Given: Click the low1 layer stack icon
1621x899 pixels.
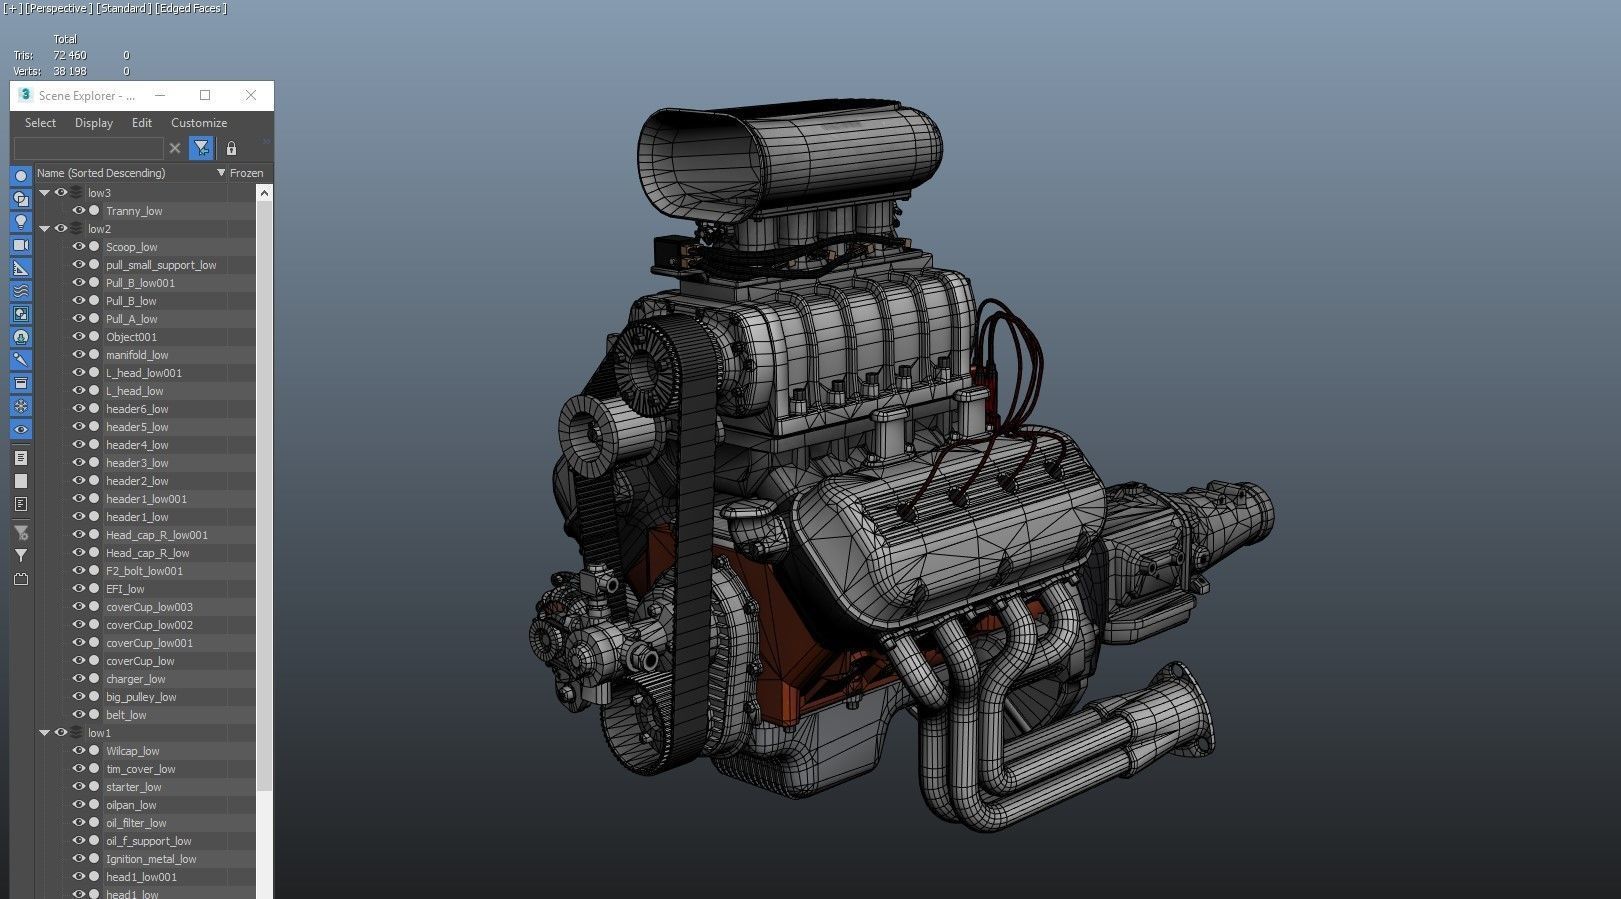Looking at the screenshot, I should (76, 733).
